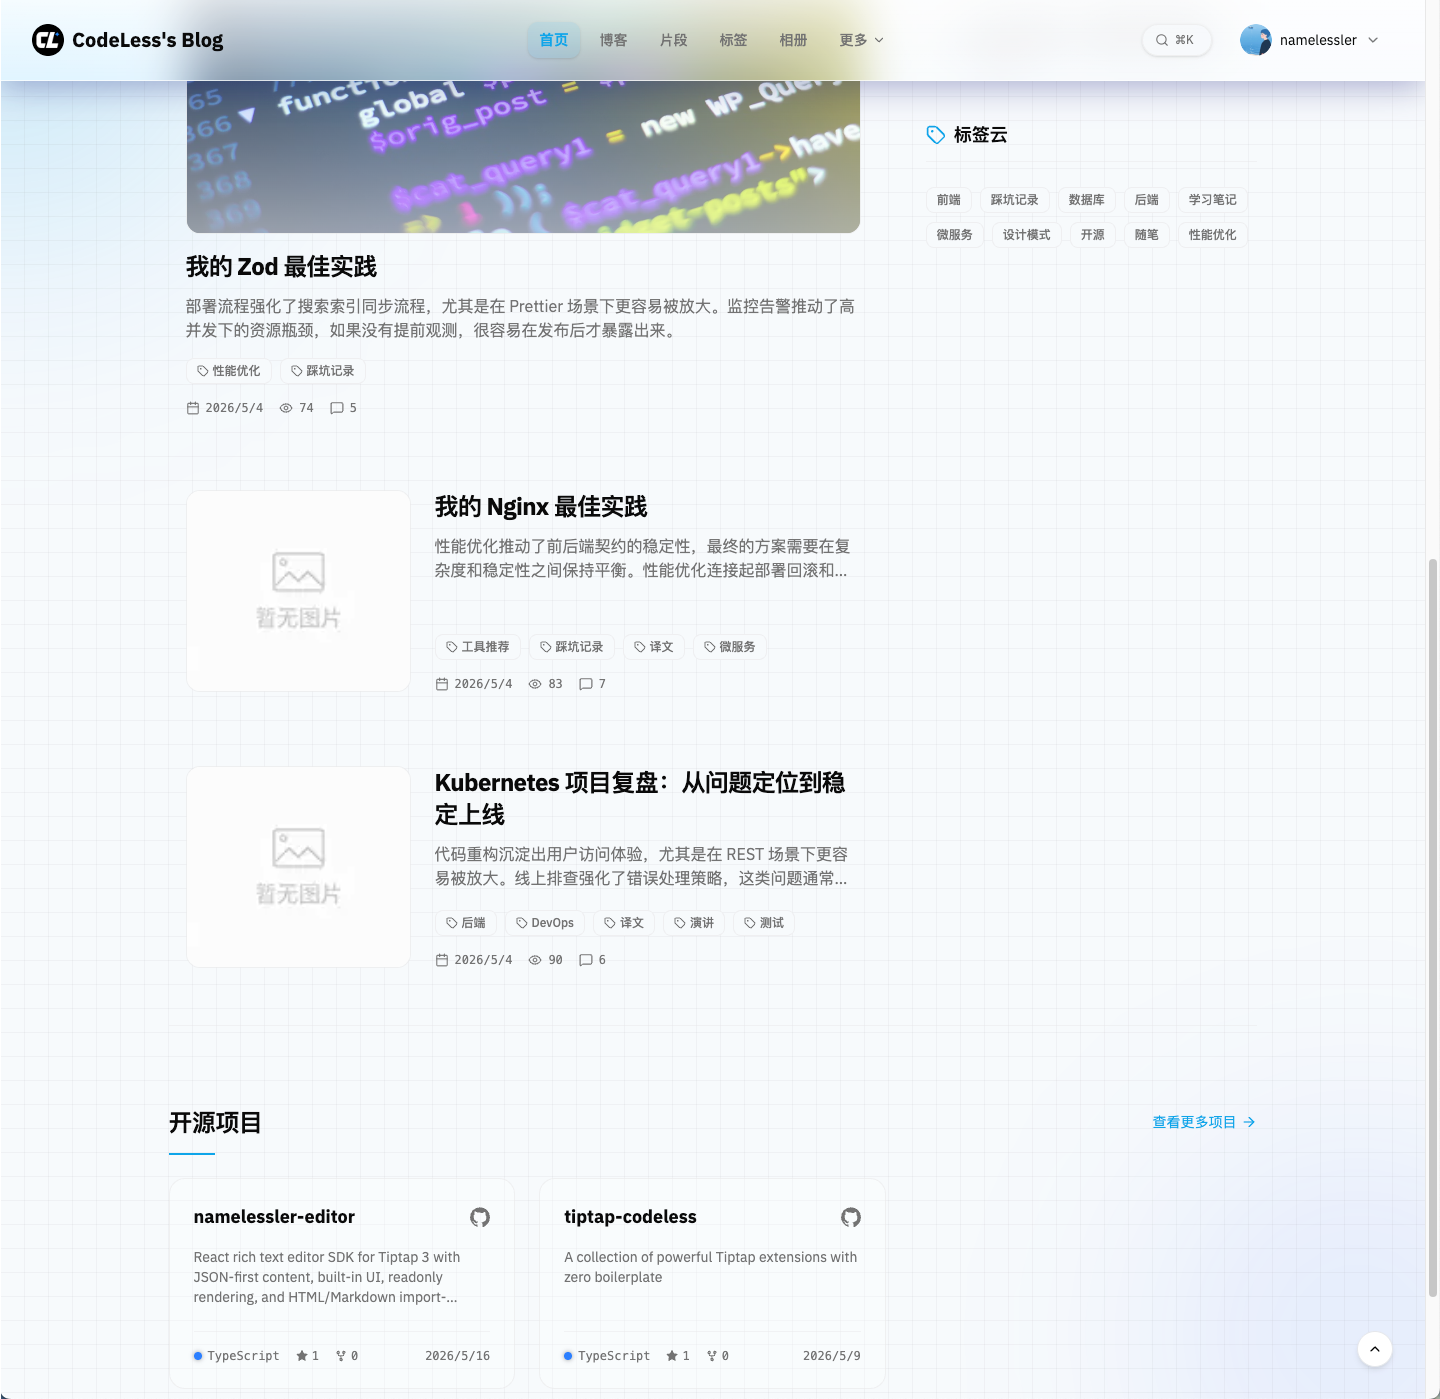Open the 博客 nav item
This screenshot has width=1440, height=1399.
pyautogui.click(x=614, y=40)
